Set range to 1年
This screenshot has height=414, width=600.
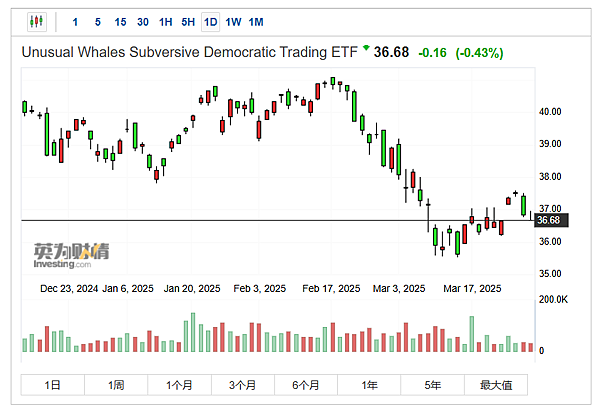pyautogui.click(x=369, y=385)
